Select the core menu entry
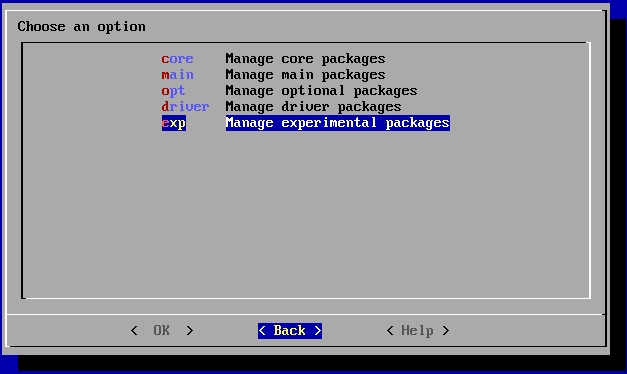 tap(178, 59)
